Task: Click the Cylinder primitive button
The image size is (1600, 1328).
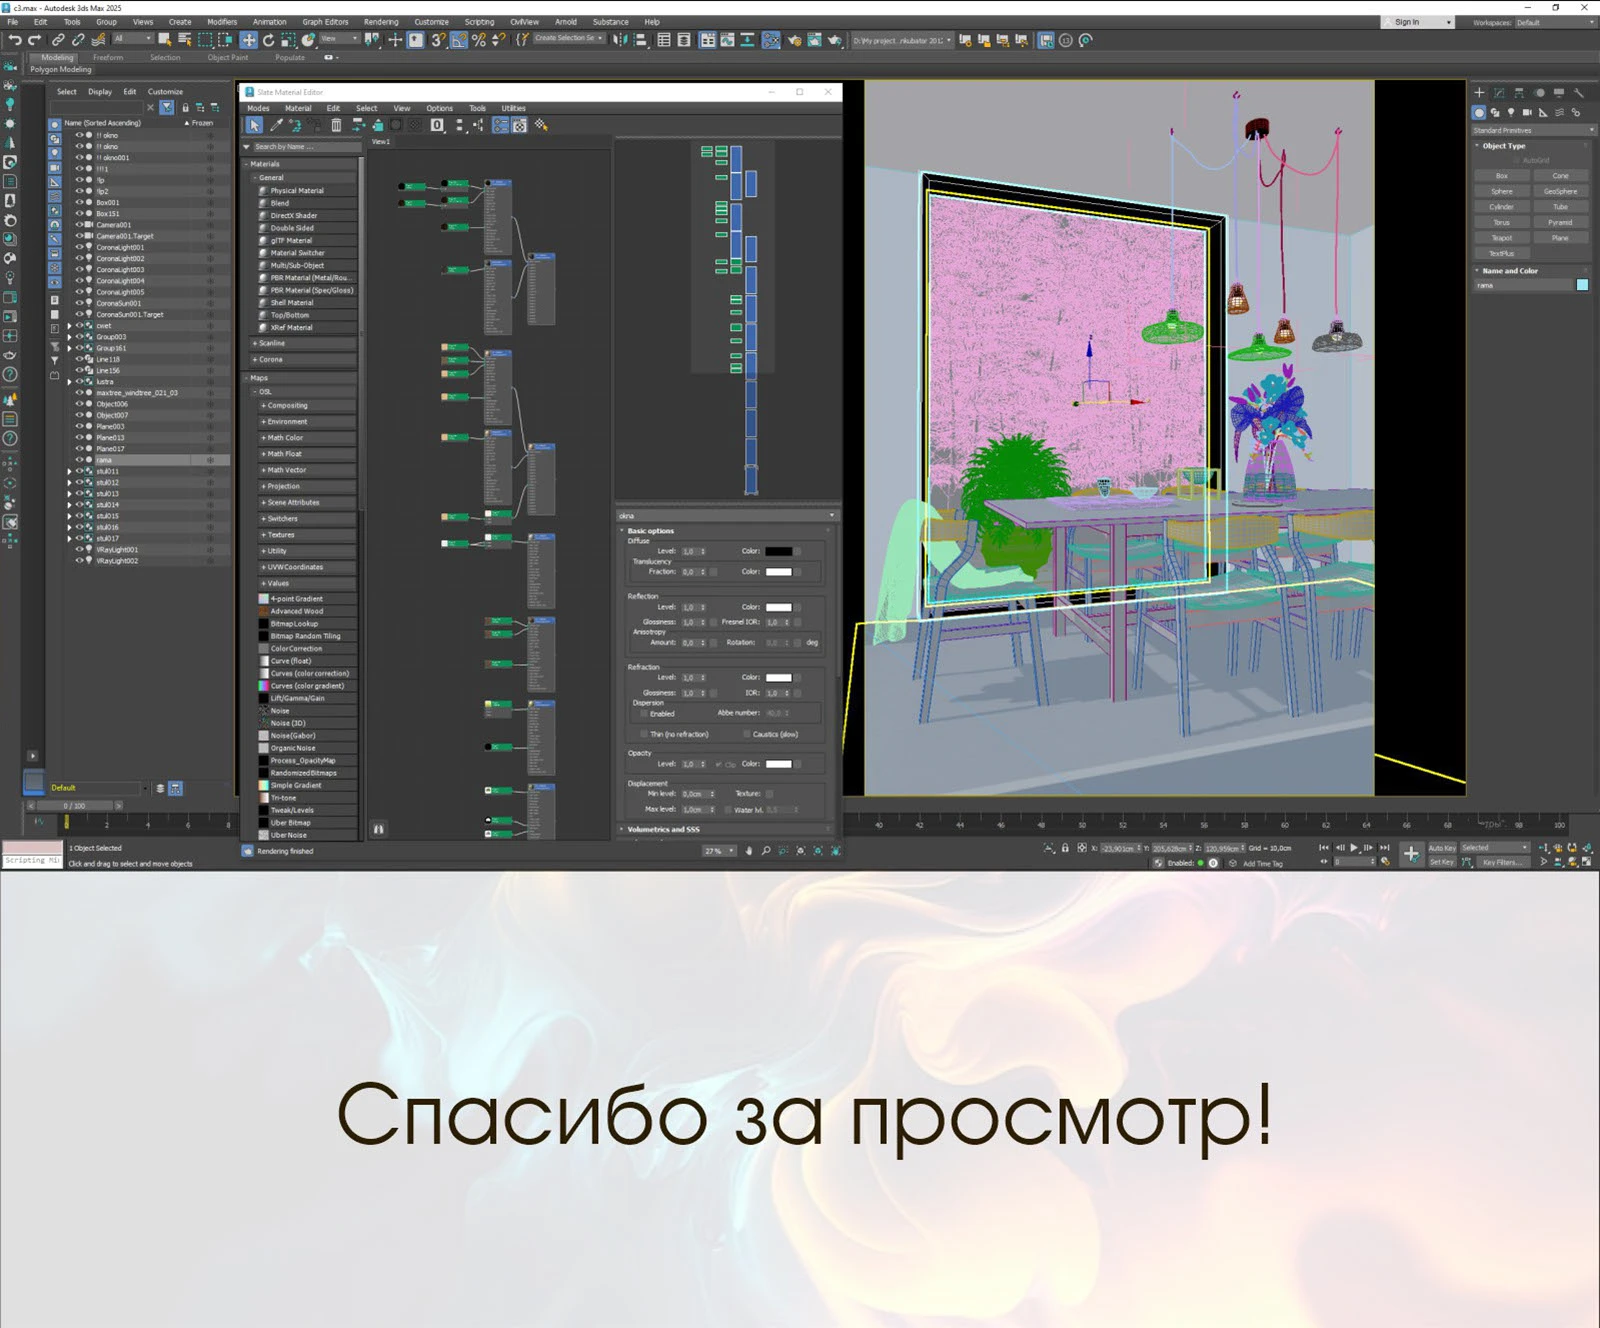Action: coord(1501,207)
